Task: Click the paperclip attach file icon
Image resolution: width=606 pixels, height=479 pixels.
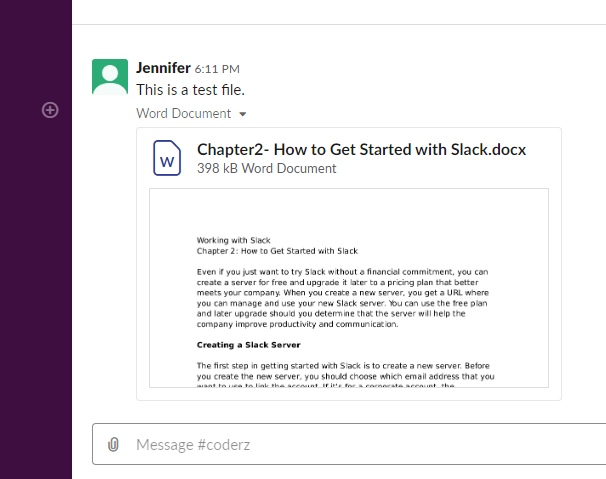Action: (113, 444)
